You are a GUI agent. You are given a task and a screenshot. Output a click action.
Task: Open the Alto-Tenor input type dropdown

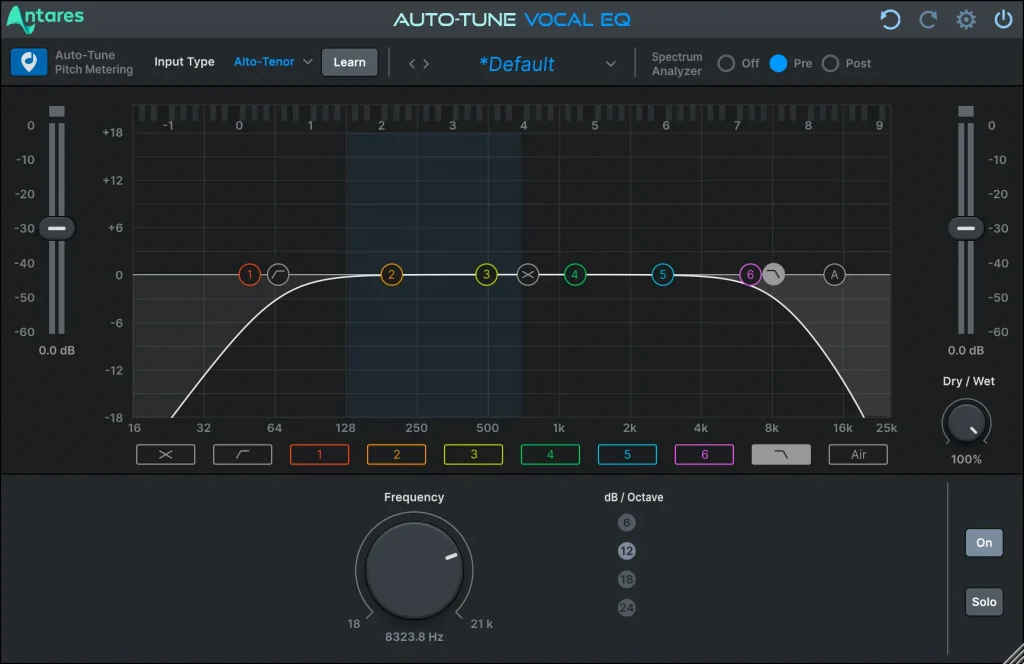point(265,61)
